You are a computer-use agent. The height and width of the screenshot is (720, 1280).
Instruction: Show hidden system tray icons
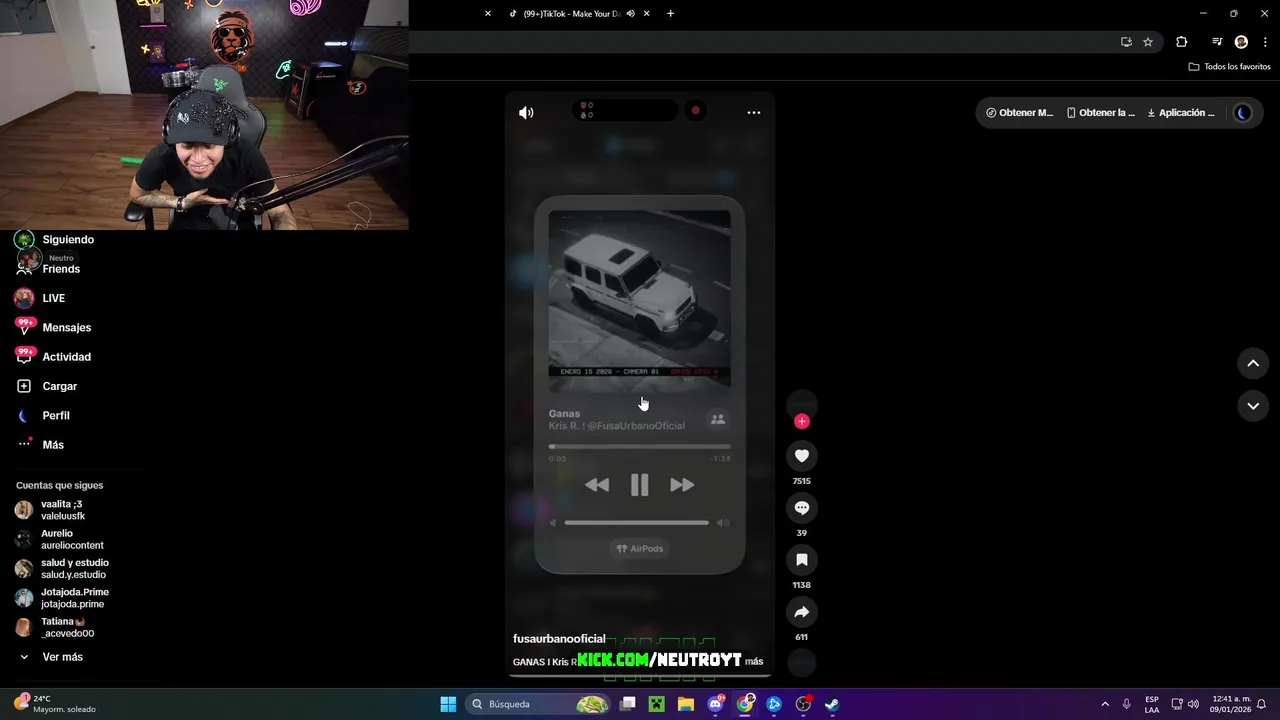pos(1105,704)
